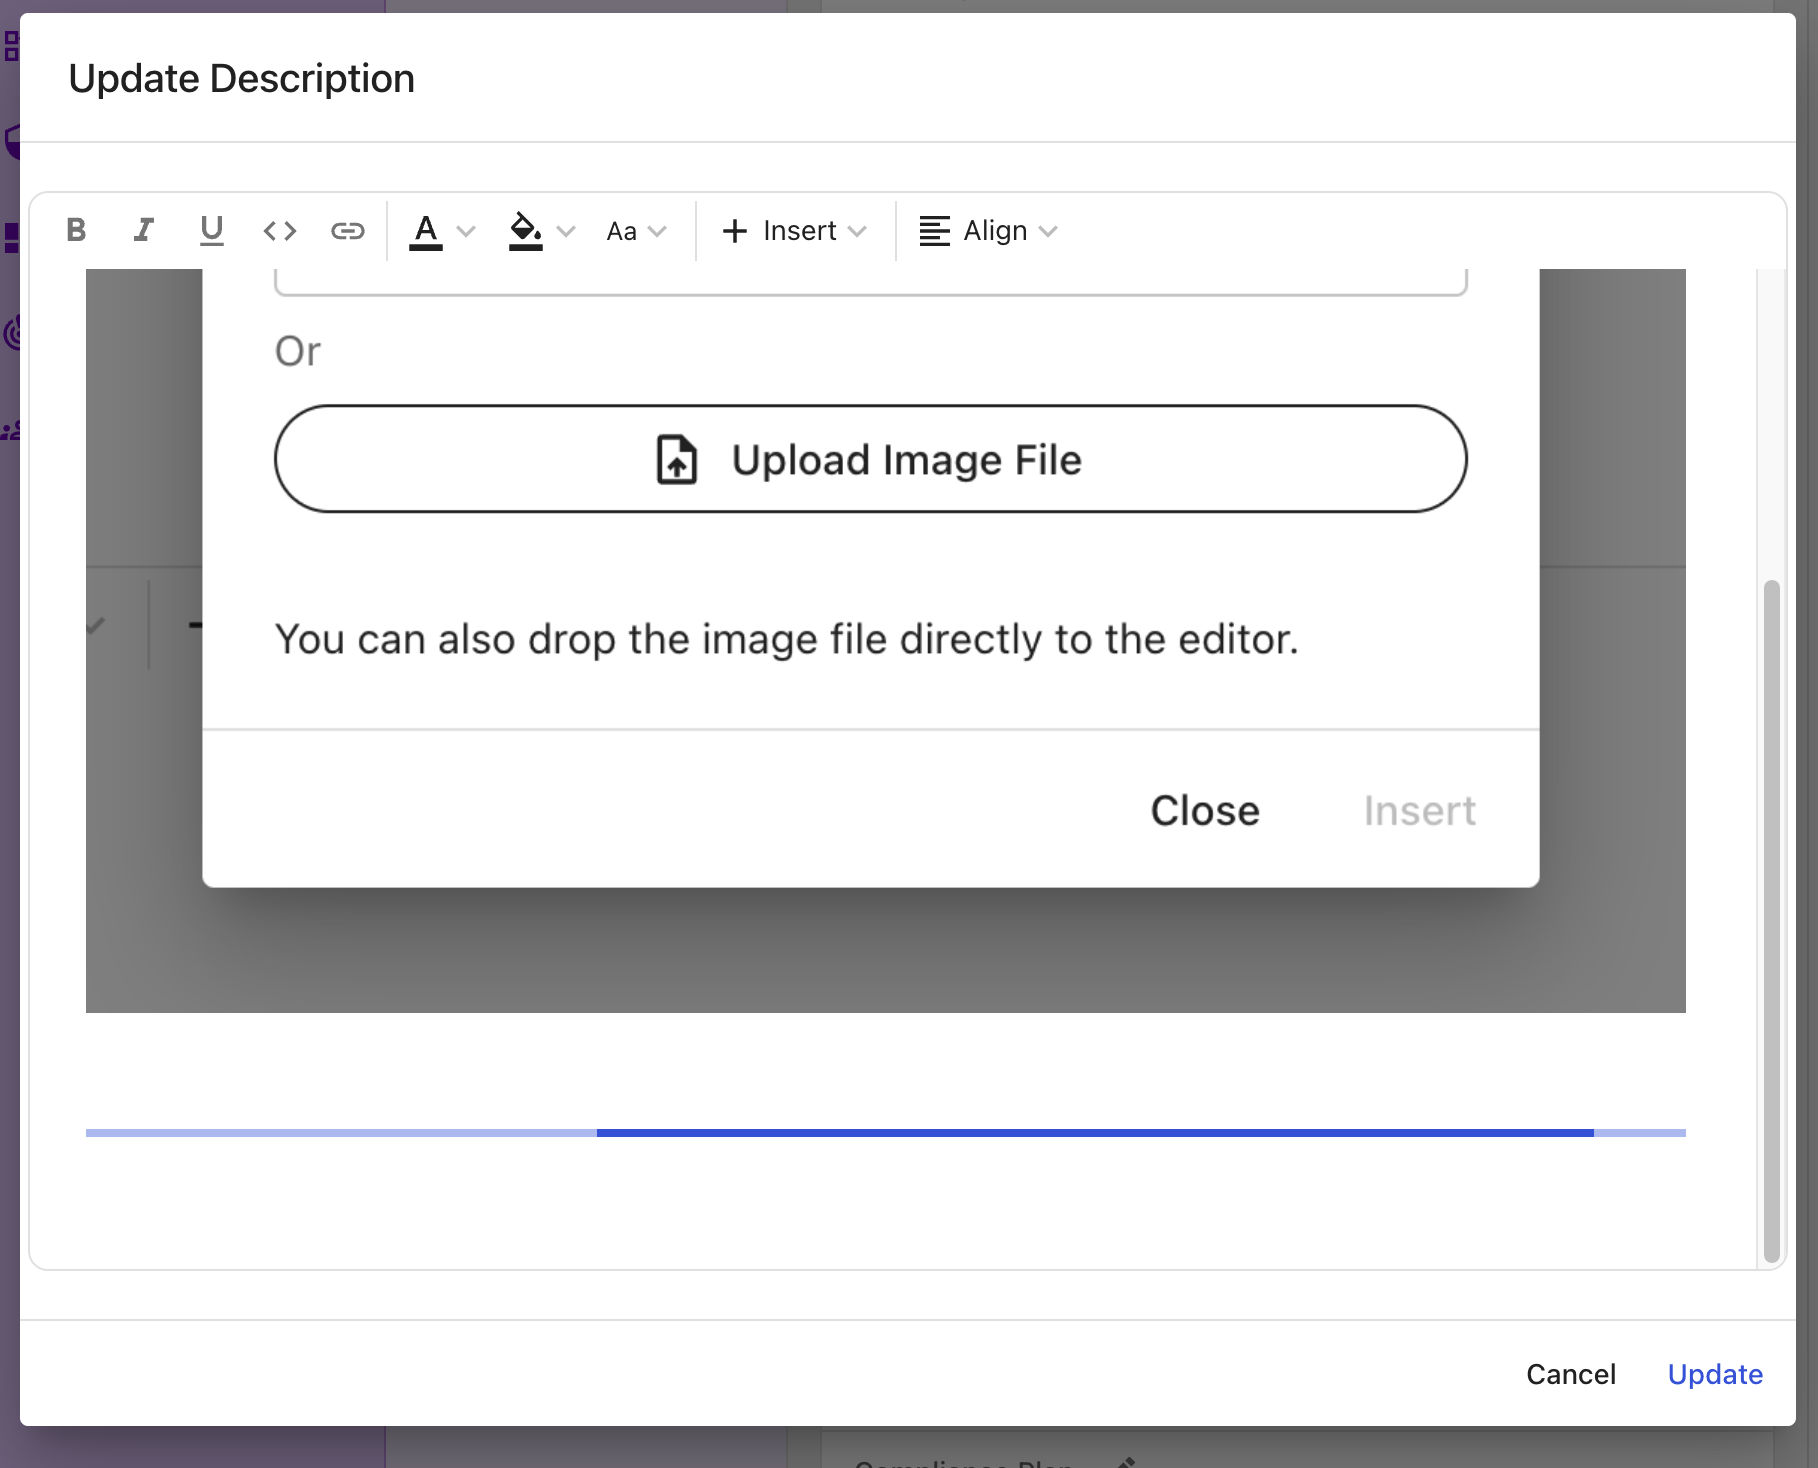Image resolution: width=1818 pixels, height=1468 pixels.
Task: Click the align lines icon
Action: (x=935, y=231)
